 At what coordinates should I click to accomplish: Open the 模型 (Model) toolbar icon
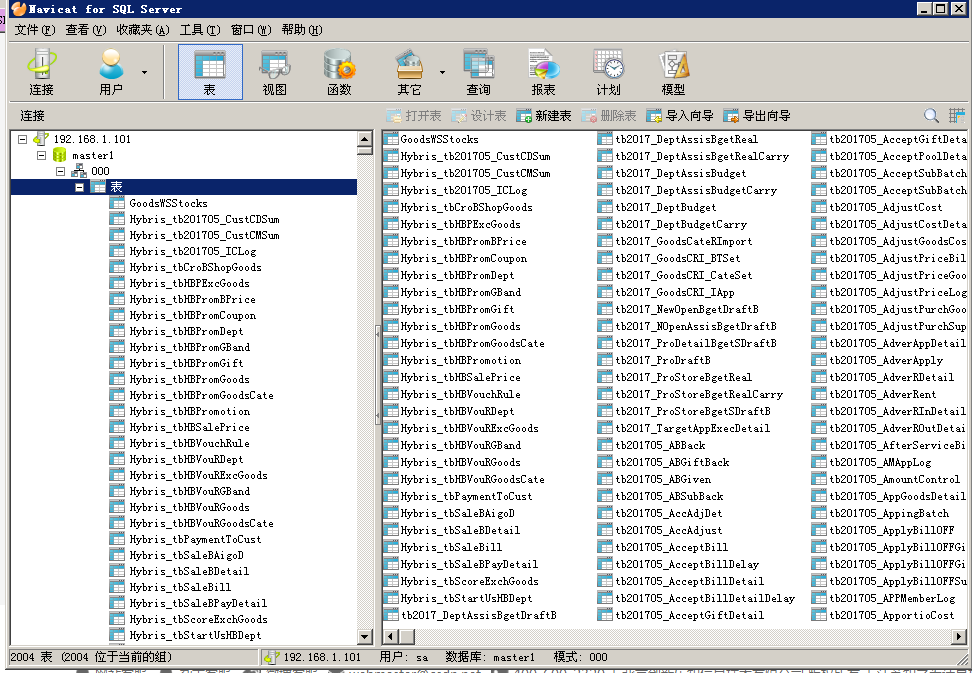(x=673, y=72)
